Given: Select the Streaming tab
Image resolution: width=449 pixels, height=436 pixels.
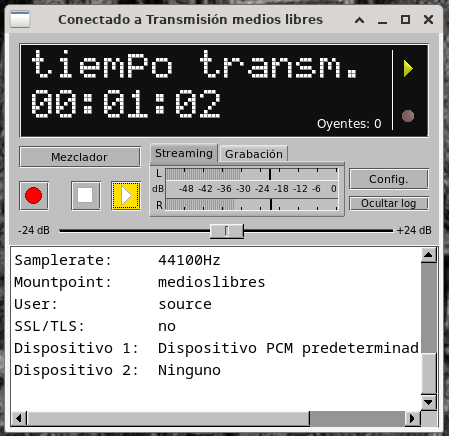Looking at the screenshot, I should click(x=184, y=153).
